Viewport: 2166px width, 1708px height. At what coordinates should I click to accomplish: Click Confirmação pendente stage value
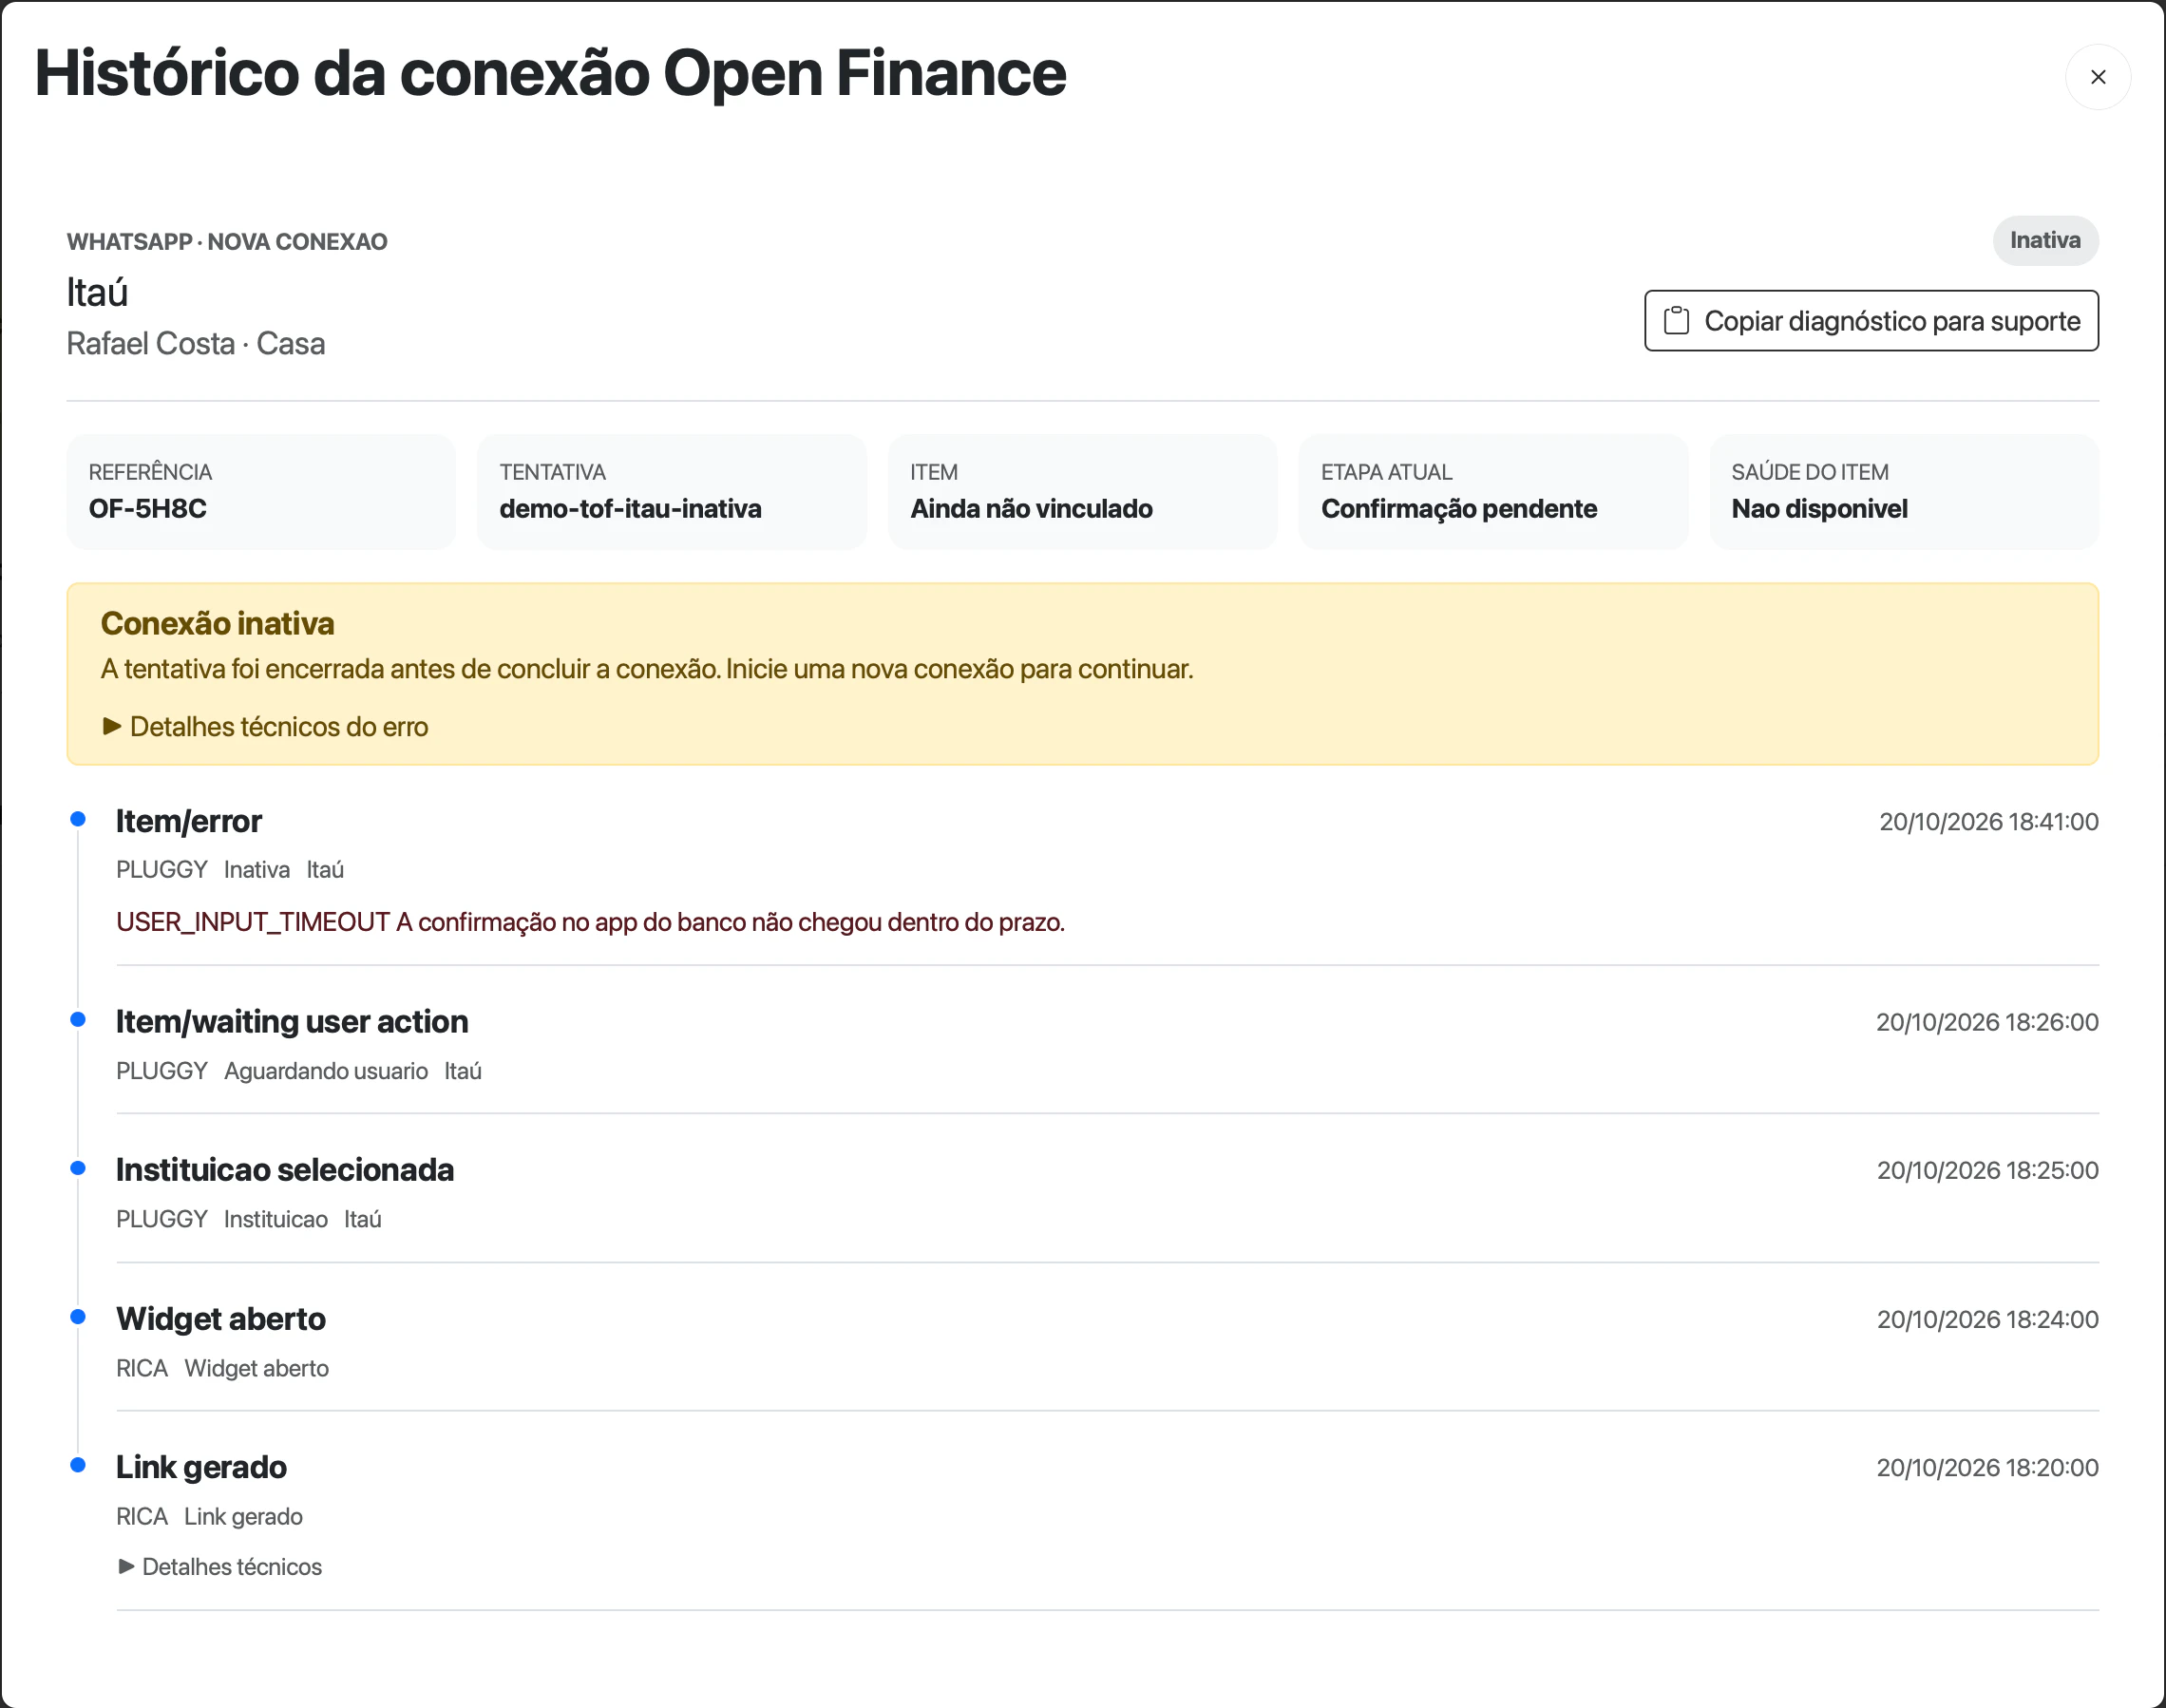click(x=1458, y=509)
